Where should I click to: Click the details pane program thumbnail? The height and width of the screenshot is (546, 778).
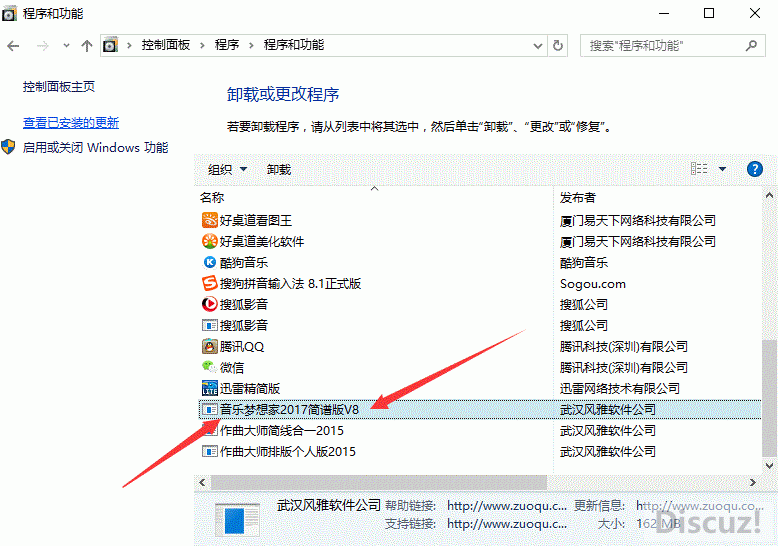coord(237,519)
